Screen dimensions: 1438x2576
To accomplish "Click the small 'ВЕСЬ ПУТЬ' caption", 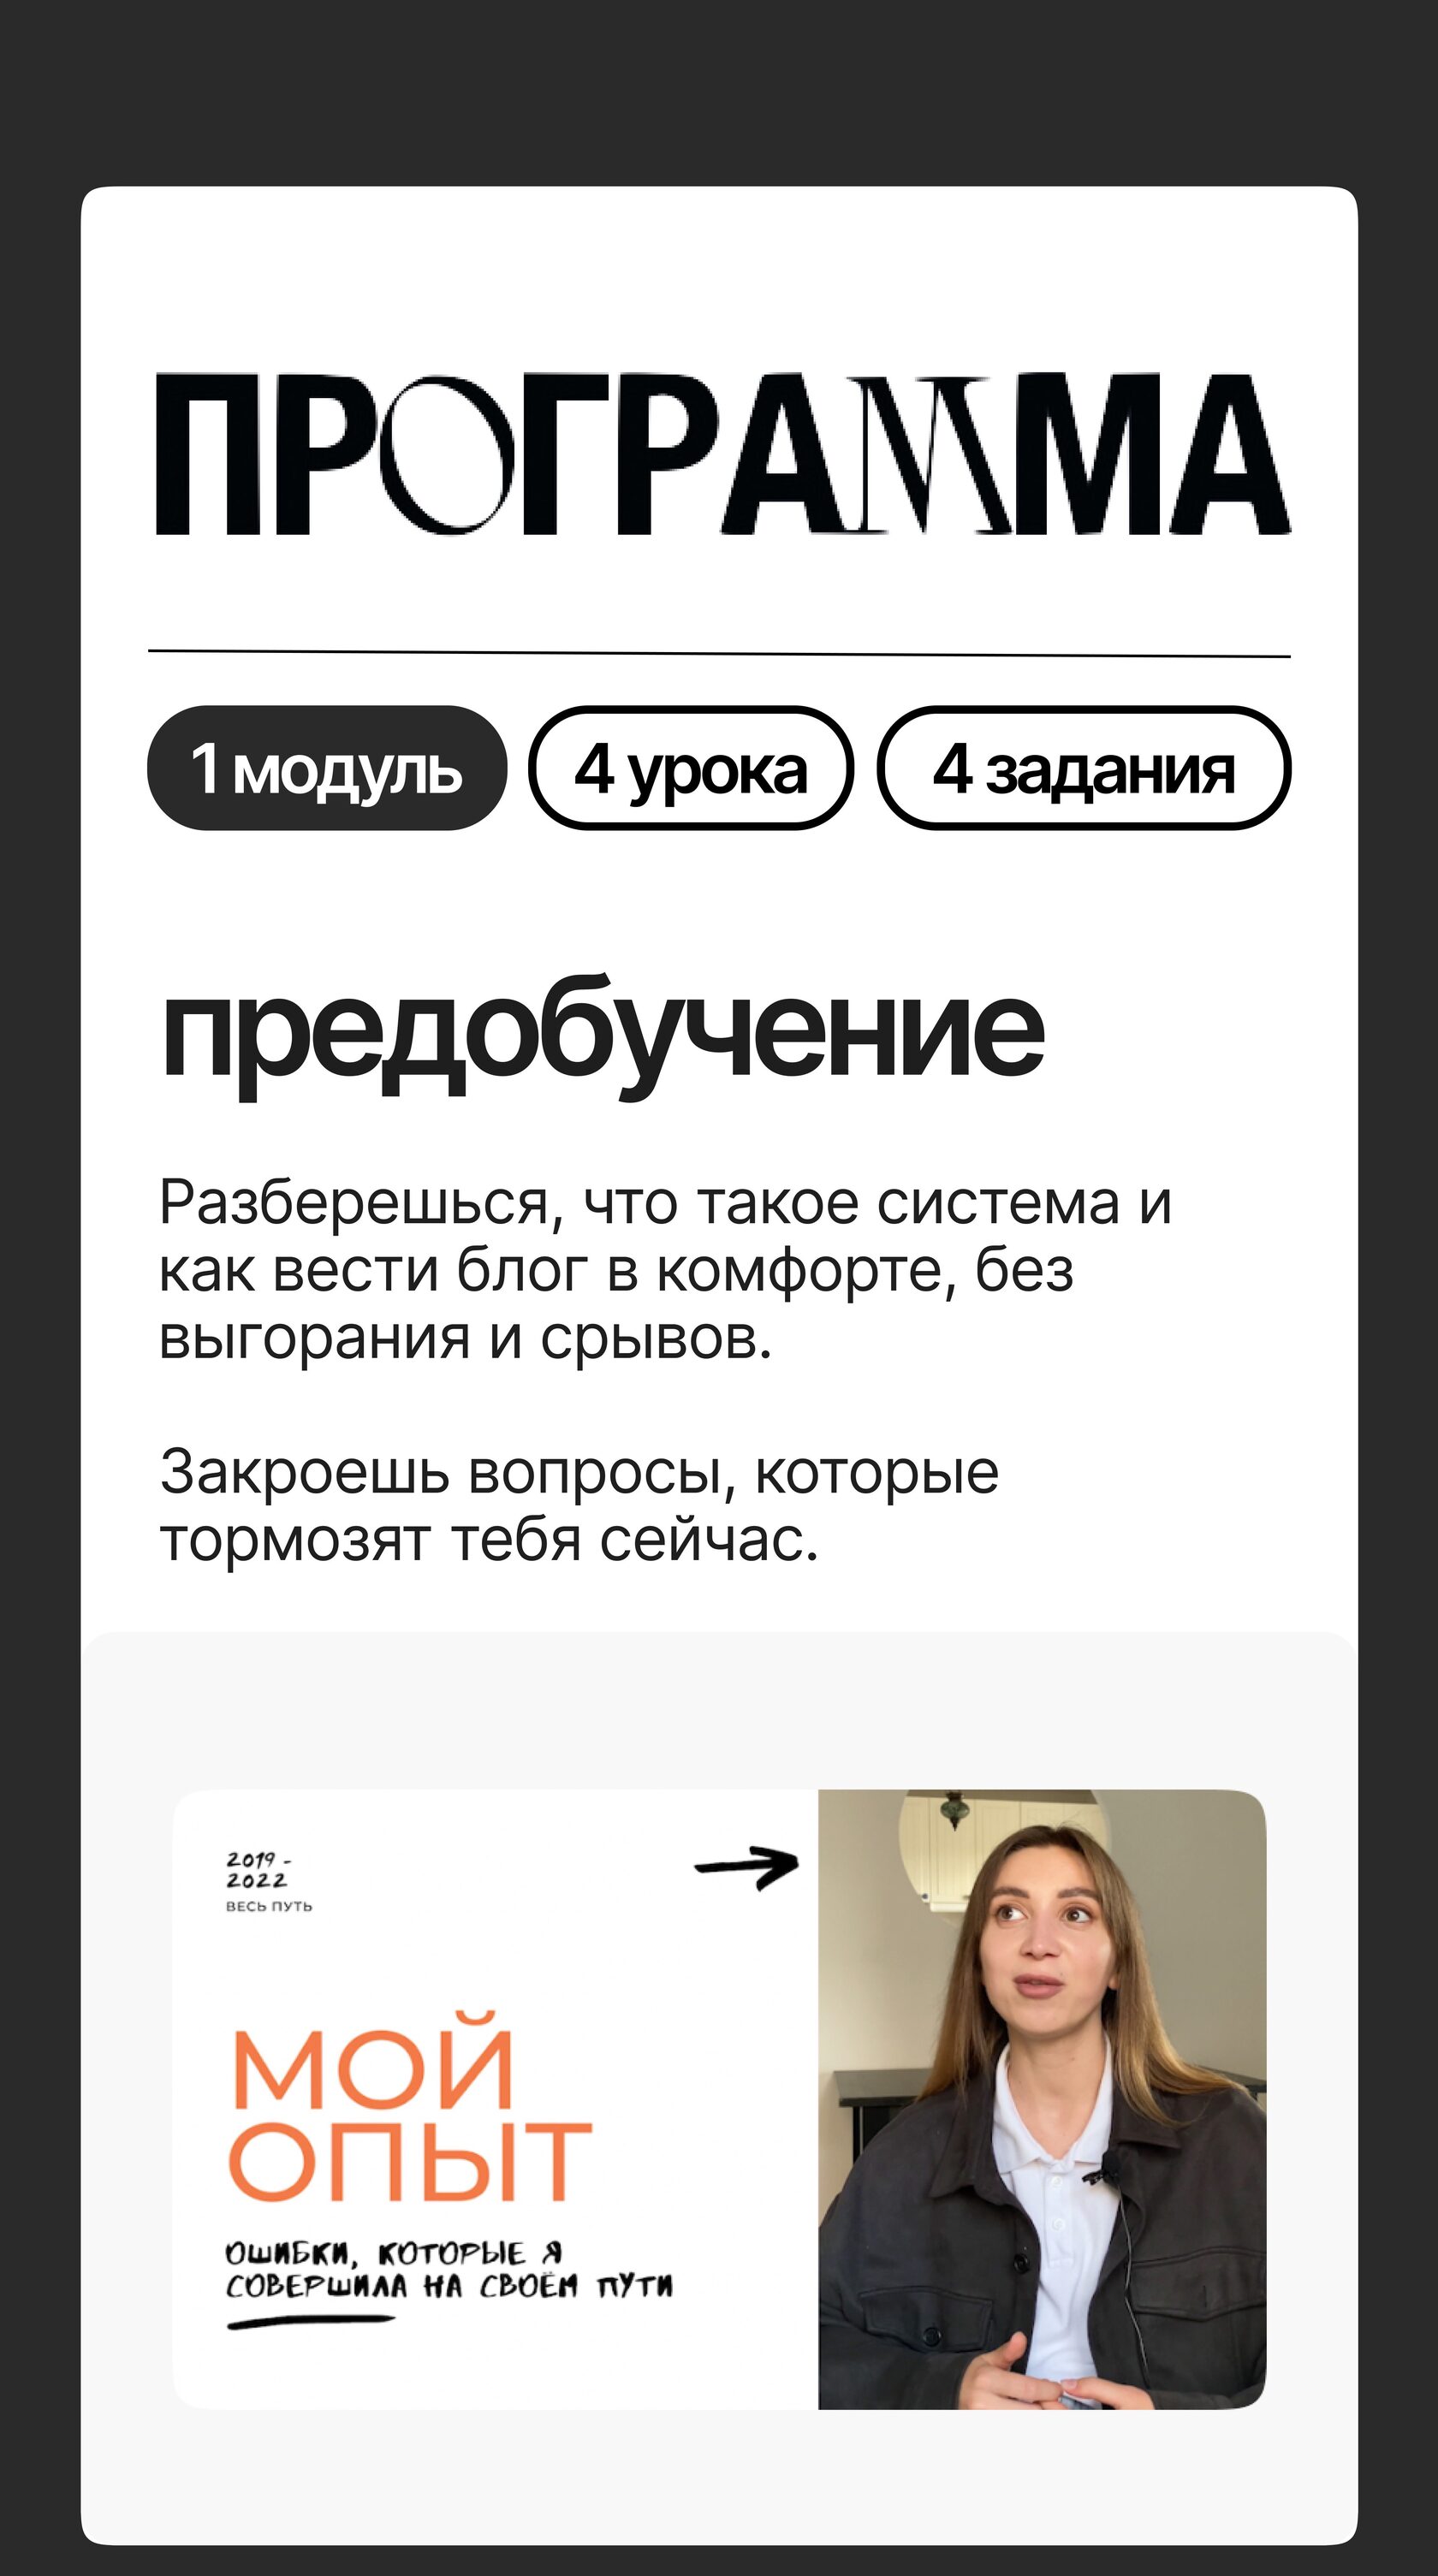I will [269, 1906].
